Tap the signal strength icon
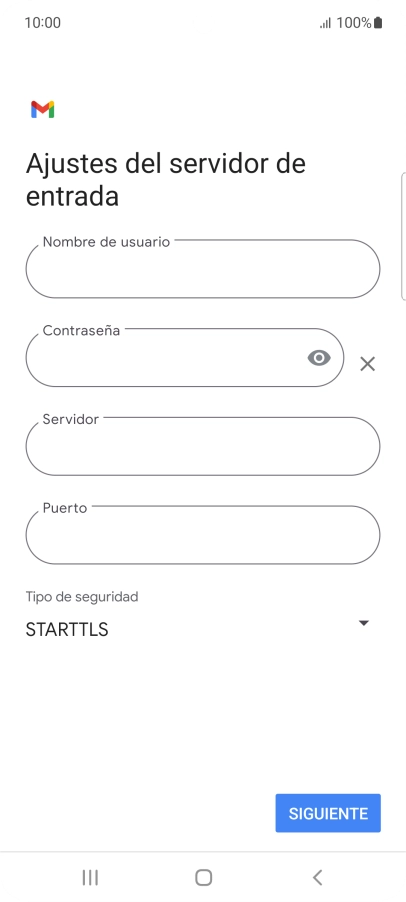The width and height of the screenshot is (406, 902). (x=326, y=23)
